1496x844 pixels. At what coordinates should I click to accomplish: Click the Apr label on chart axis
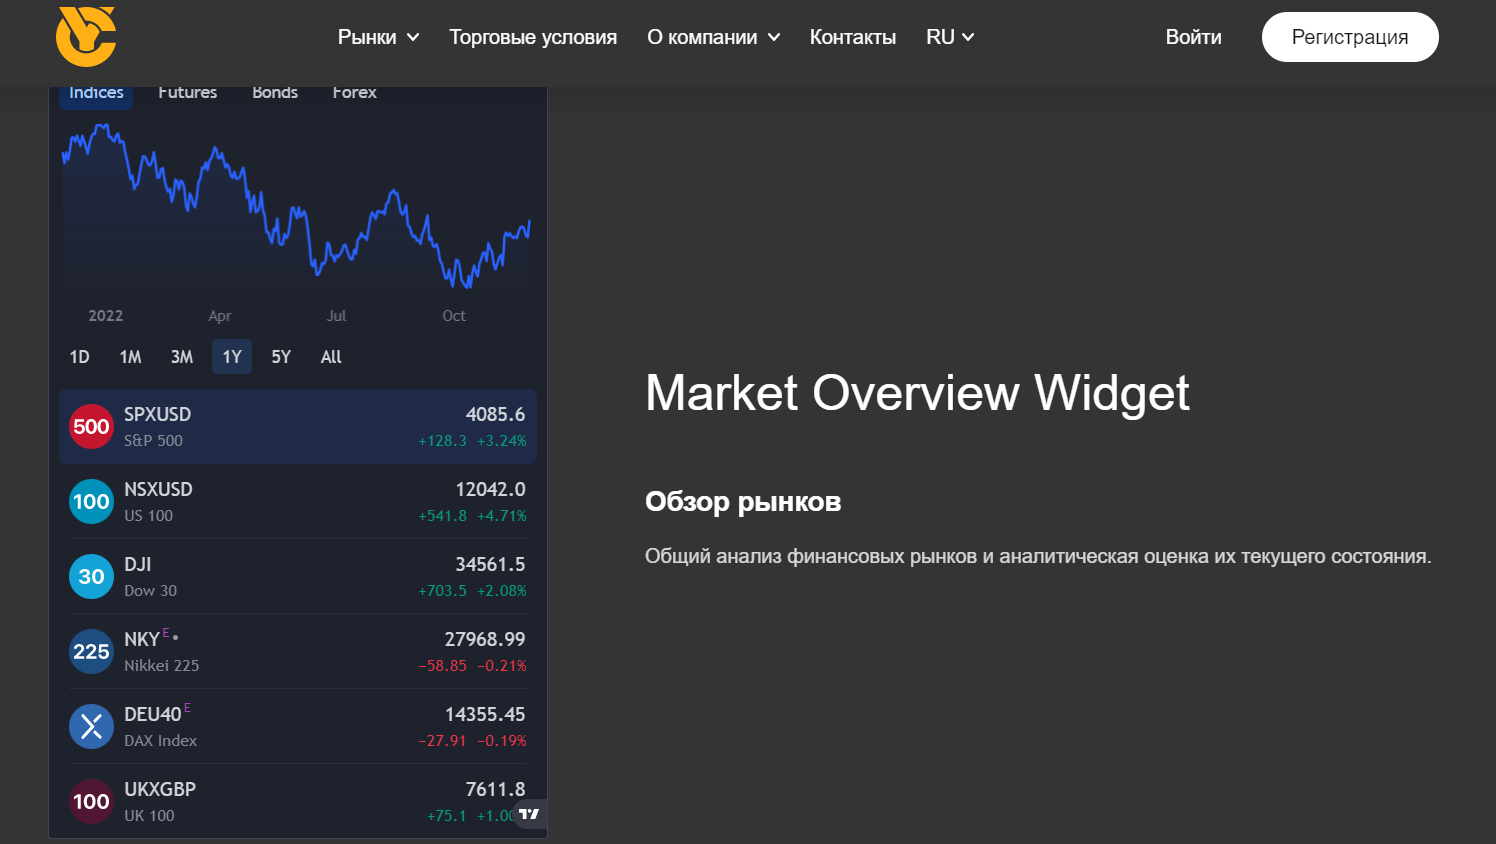coord(220,316)
